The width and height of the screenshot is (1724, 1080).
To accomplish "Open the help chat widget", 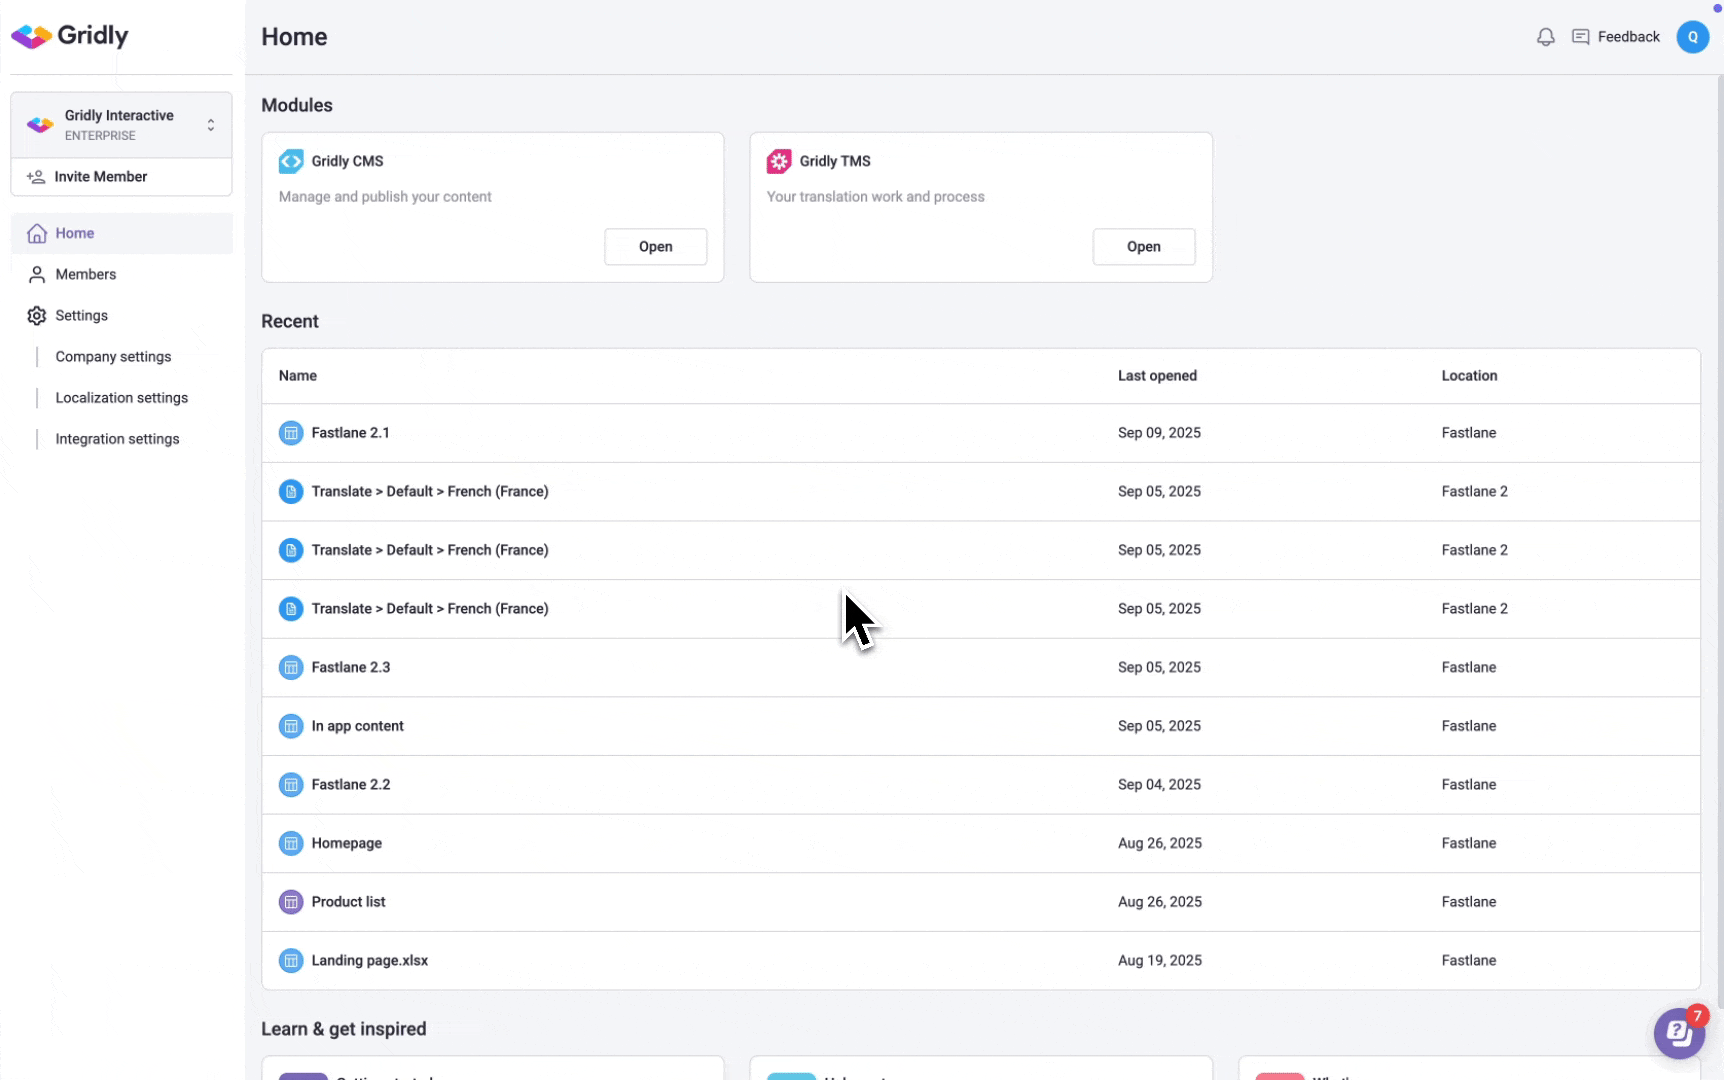I will point(1679,1034).
